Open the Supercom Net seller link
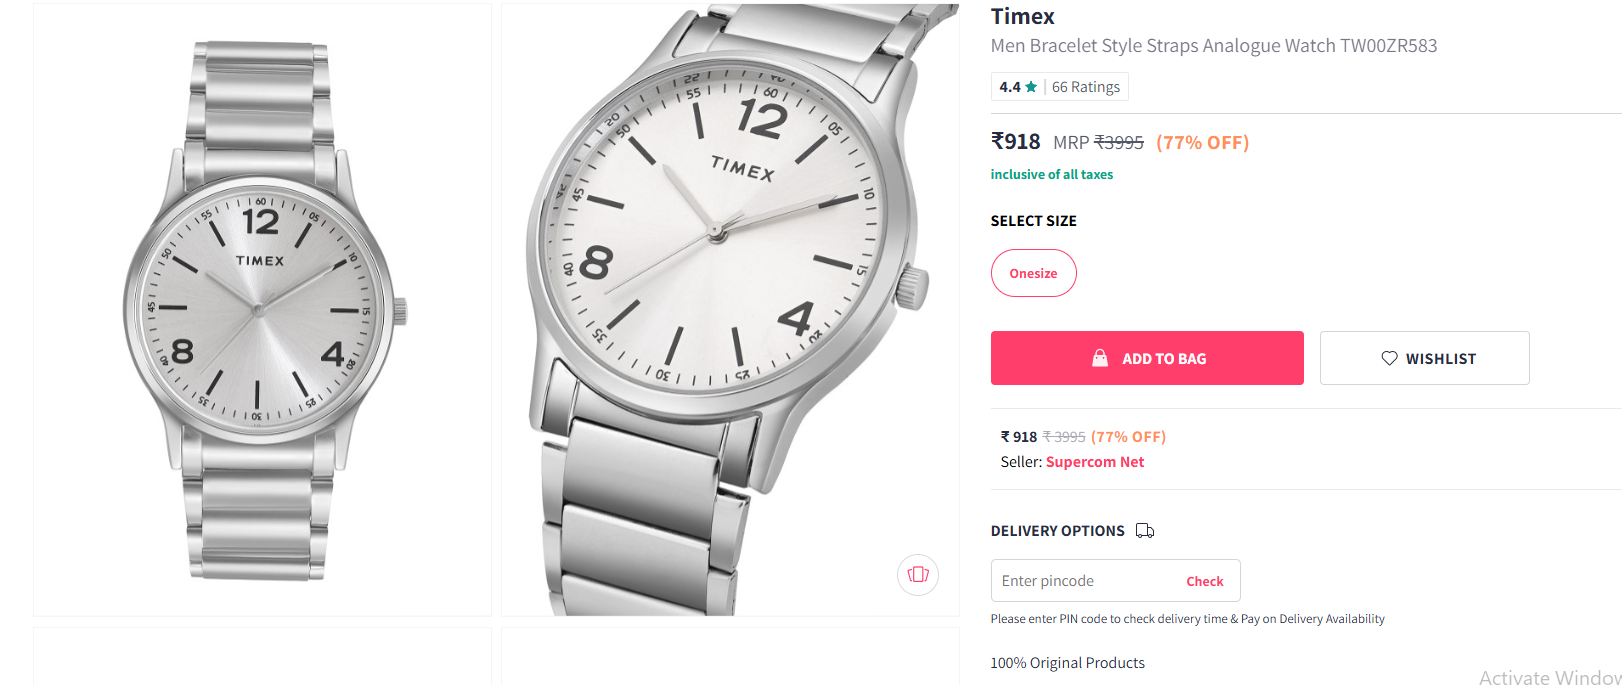 (x=1094, y=462)
